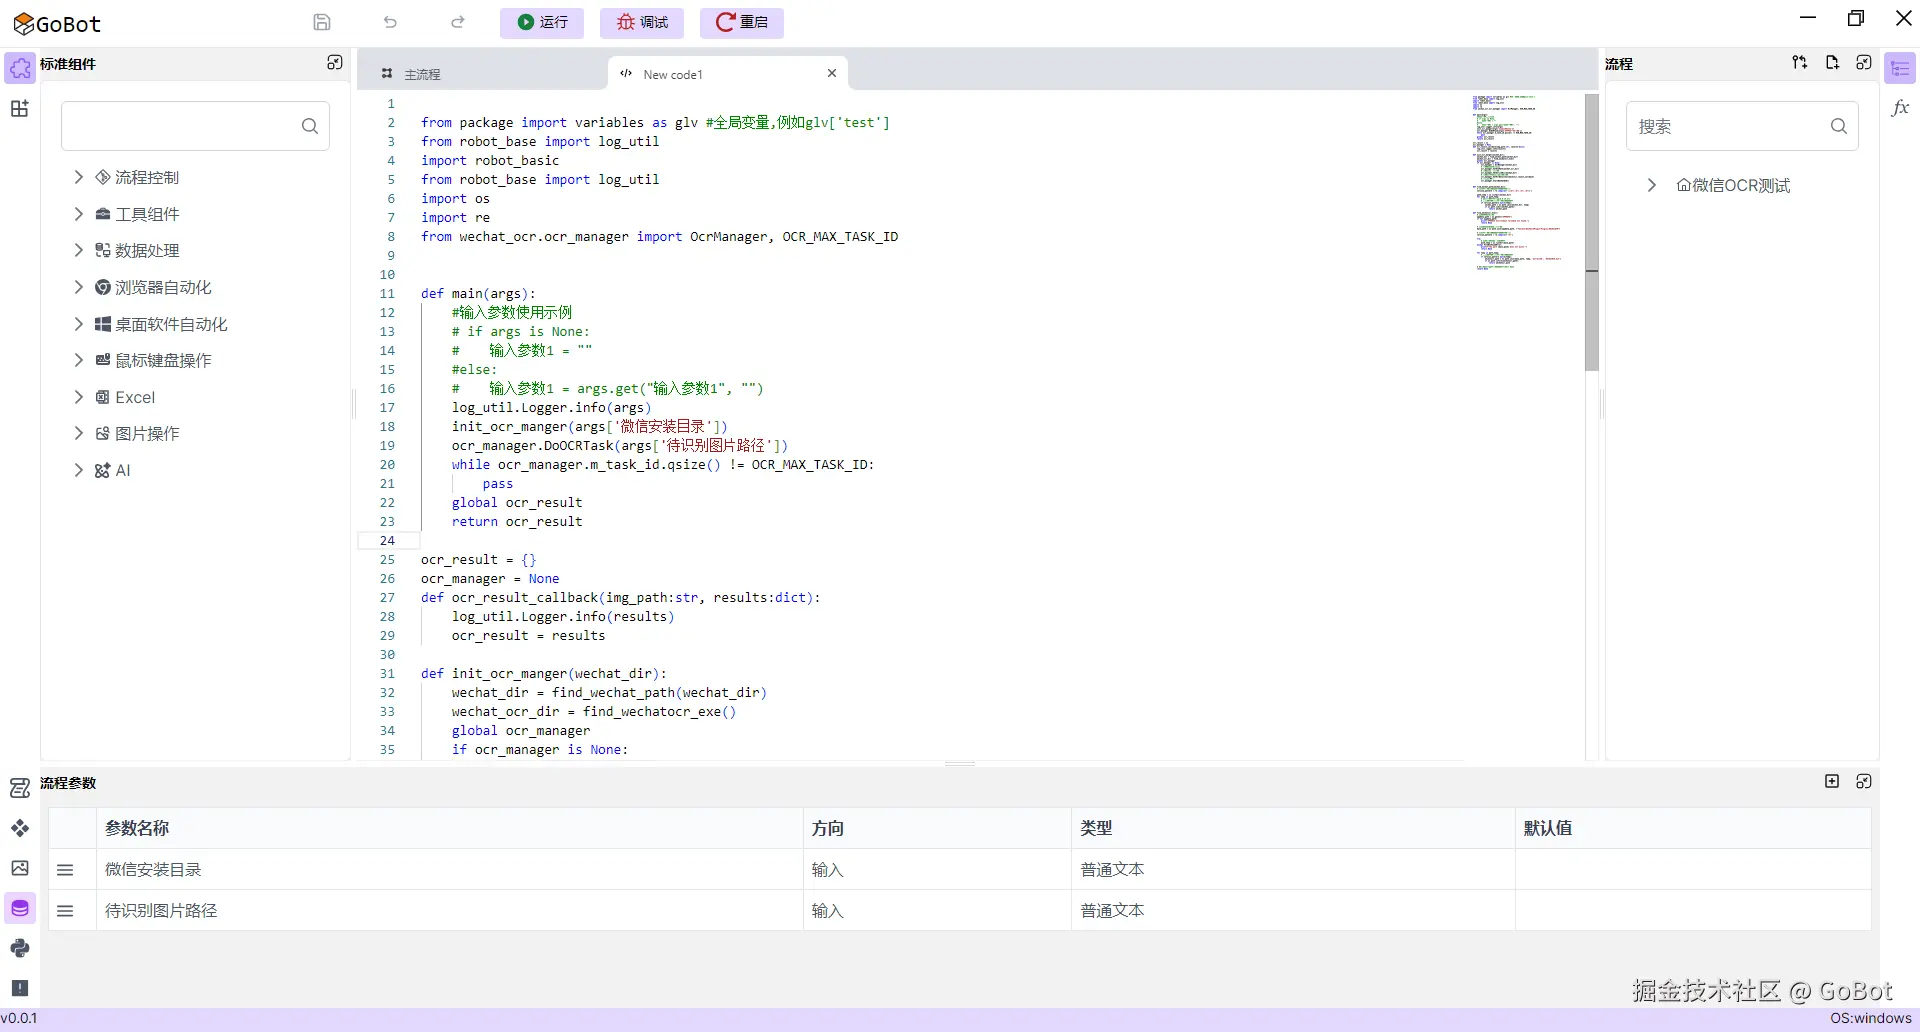Click the panel collapse icon next to 标准组件
This screenshot has width=1920, height=1032.
coord(335,62)
